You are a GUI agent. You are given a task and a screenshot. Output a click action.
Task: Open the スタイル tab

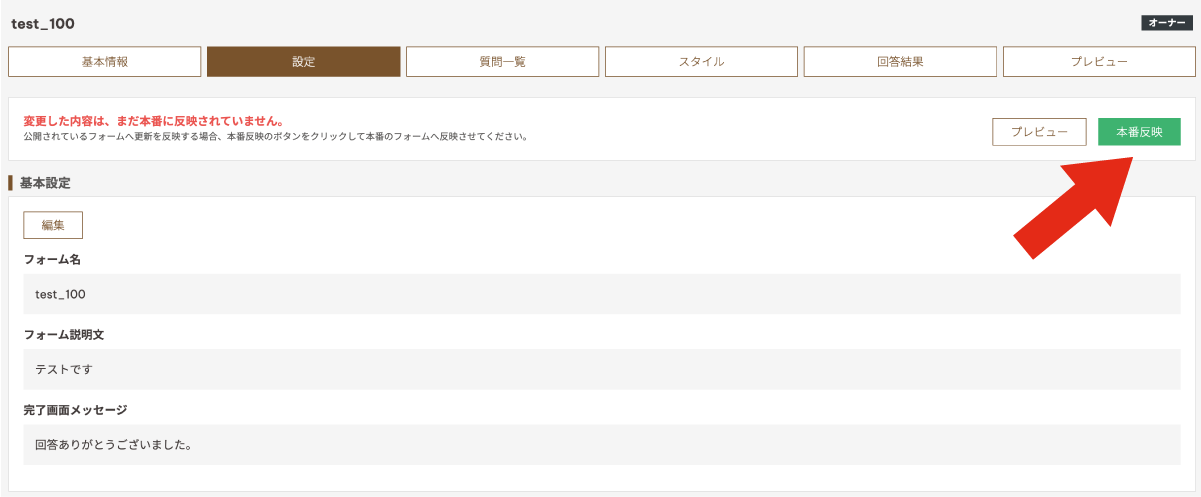pyautogui.click(x=702, y=61)
